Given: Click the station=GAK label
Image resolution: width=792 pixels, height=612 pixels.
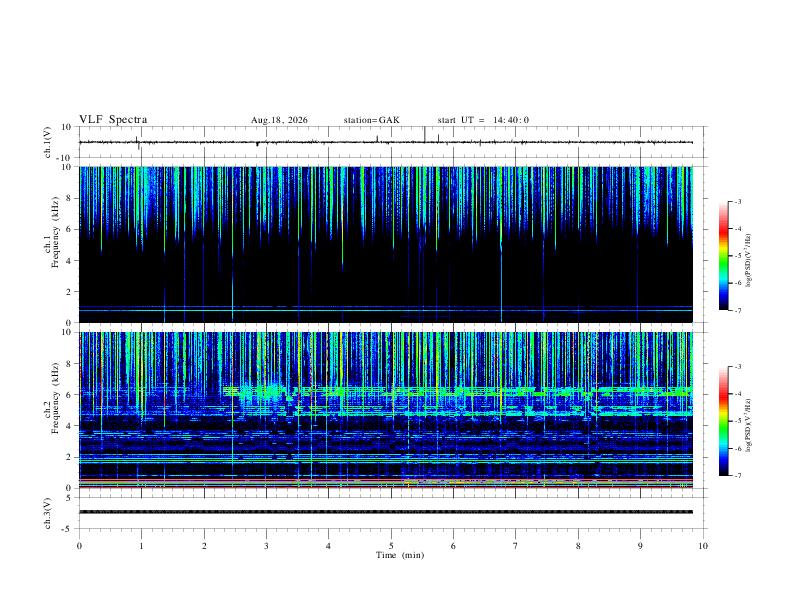Looking at the screenshot, I should point(372,120).
